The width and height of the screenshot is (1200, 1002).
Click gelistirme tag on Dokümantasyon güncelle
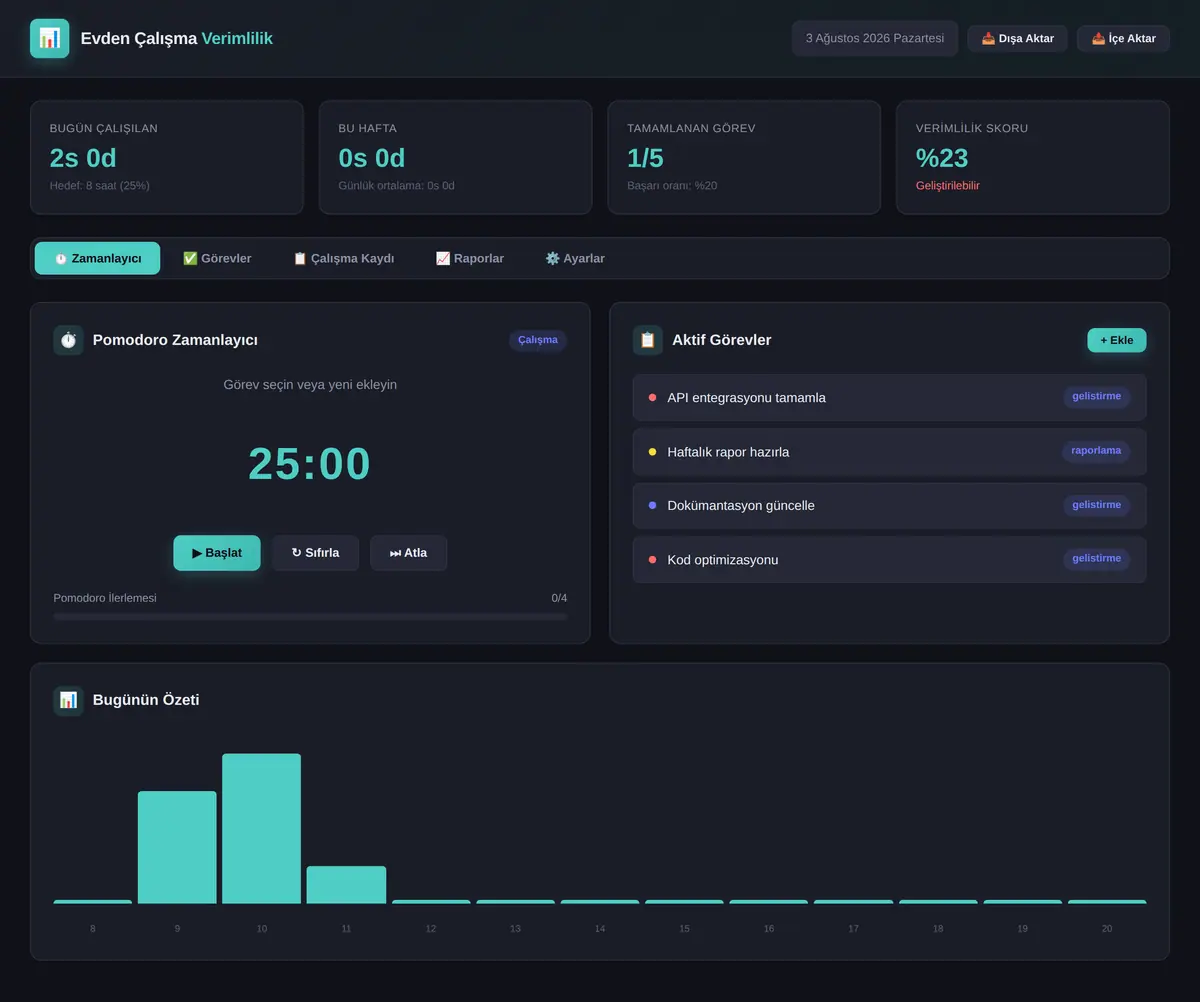[x=1096, y=505]
